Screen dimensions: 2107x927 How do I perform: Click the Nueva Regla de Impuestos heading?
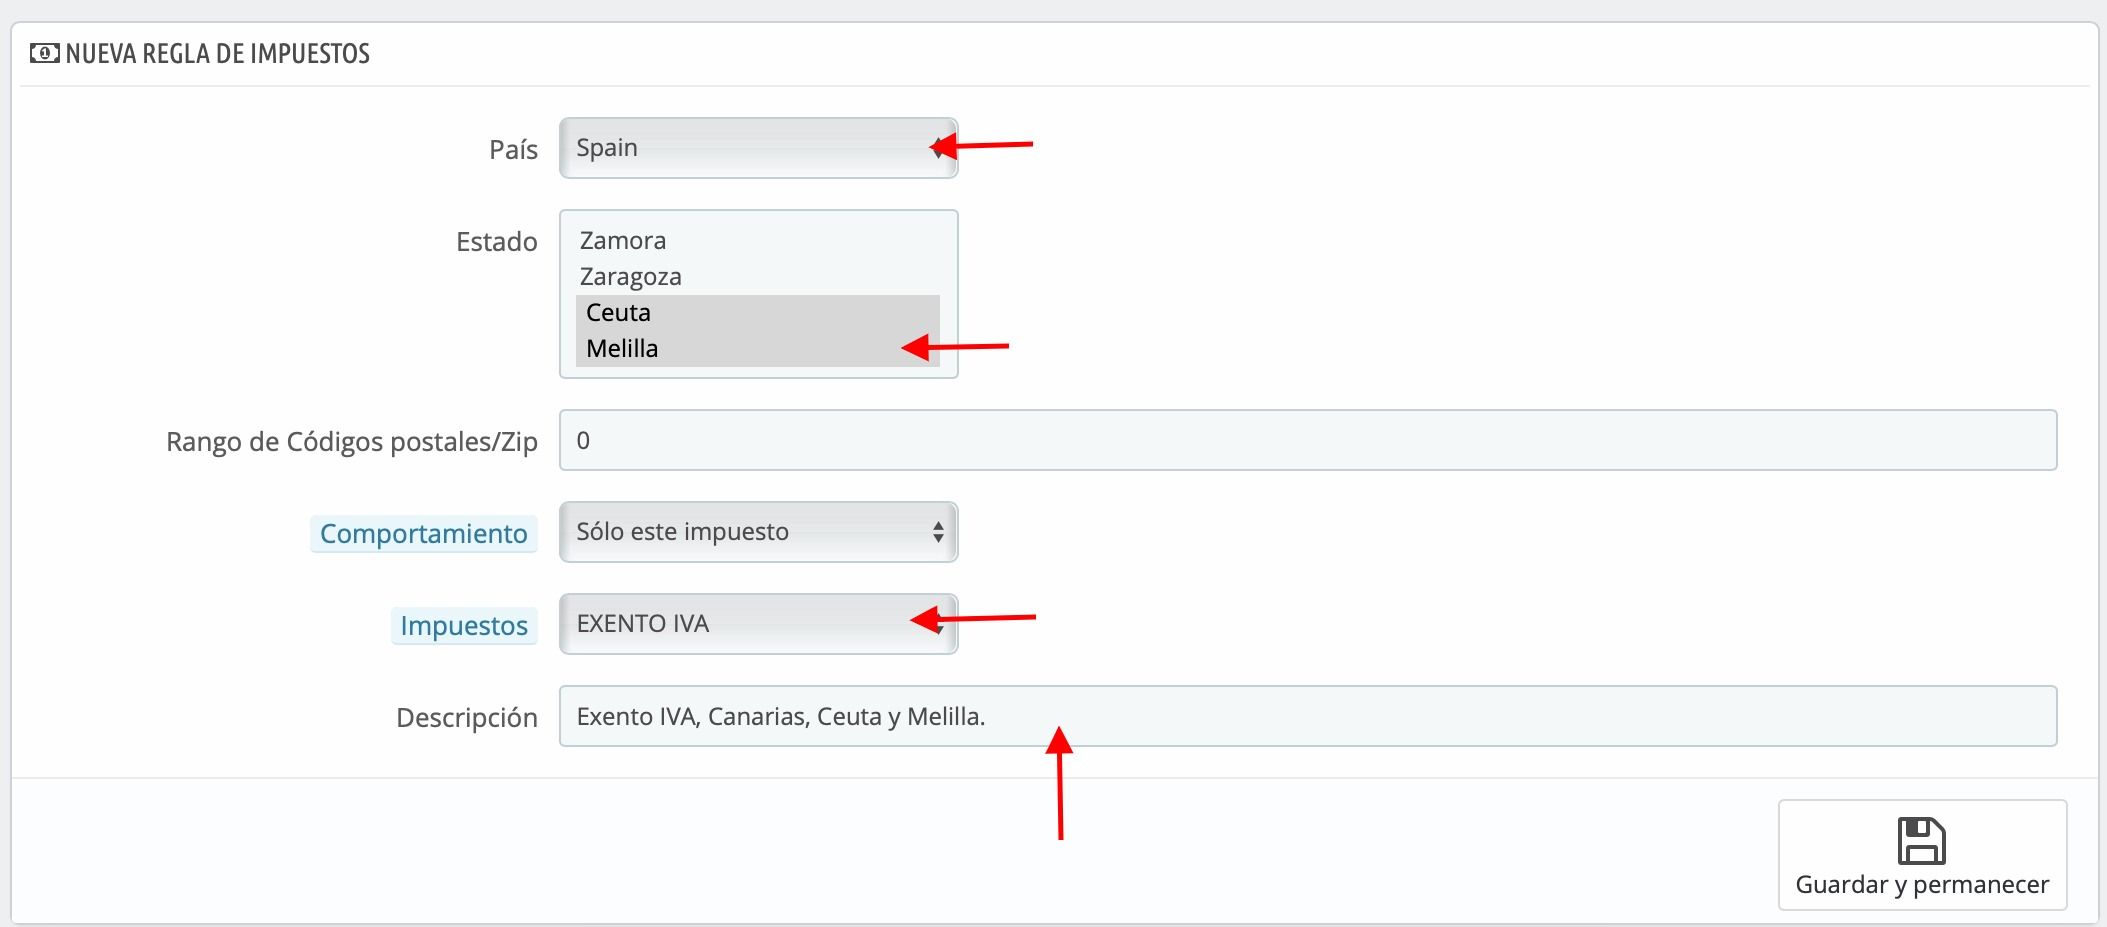click(218, 54)
